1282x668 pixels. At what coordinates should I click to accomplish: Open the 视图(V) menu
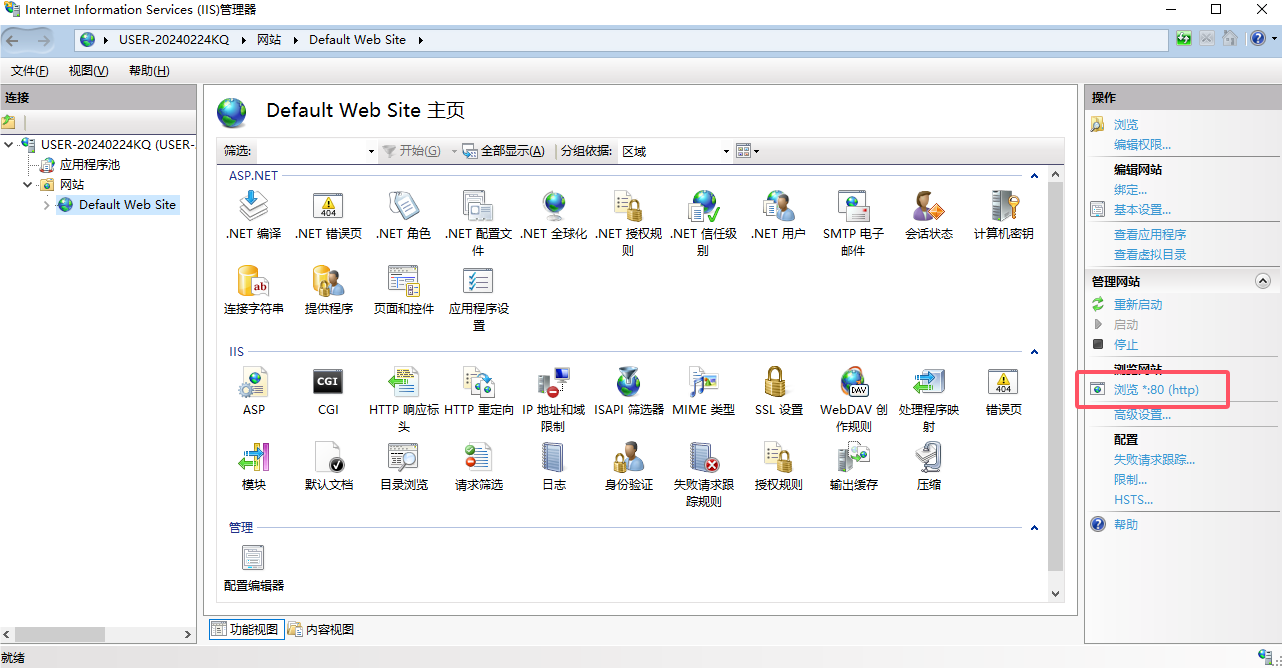click(88, 71)
